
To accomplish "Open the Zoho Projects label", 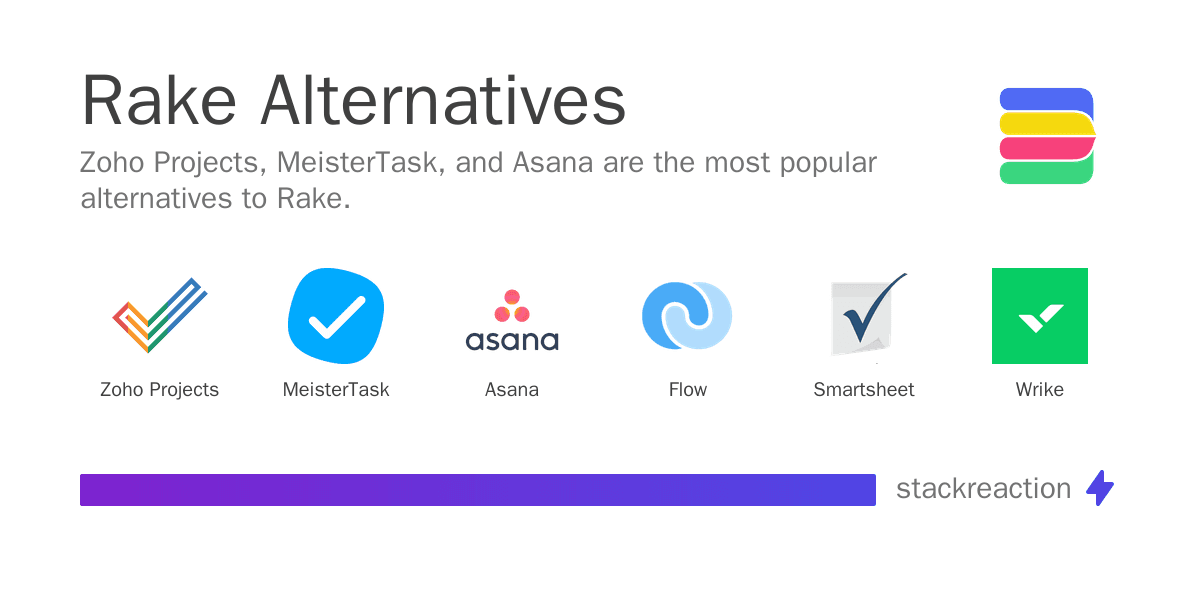I will [160, 390].
